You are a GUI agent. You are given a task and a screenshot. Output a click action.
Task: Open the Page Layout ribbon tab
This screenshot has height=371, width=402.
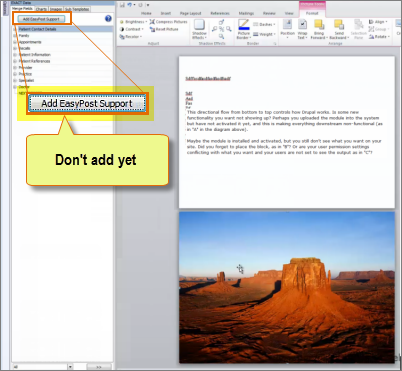[x=190, y=13]
